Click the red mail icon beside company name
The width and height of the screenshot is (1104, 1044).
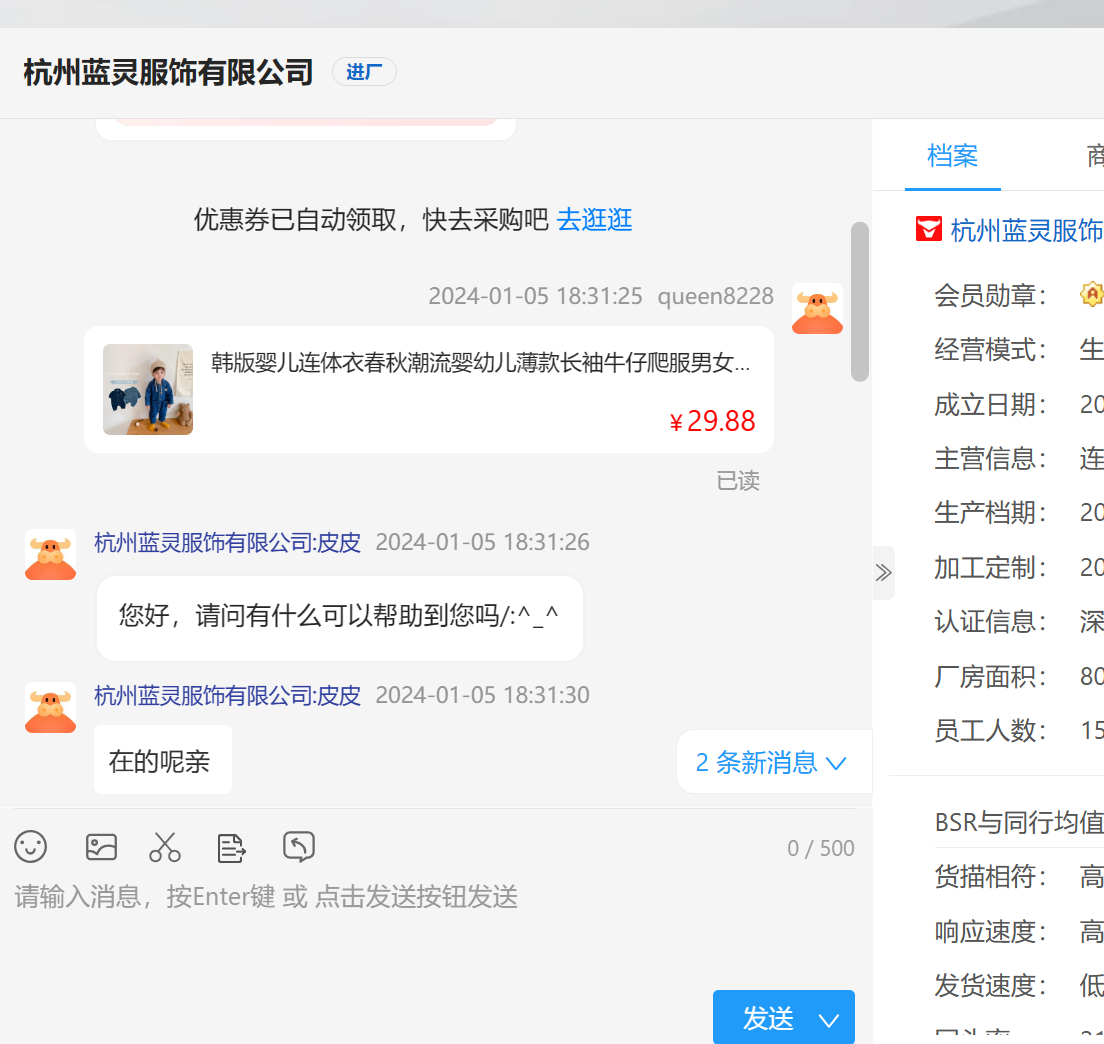(x=928, y=229)
